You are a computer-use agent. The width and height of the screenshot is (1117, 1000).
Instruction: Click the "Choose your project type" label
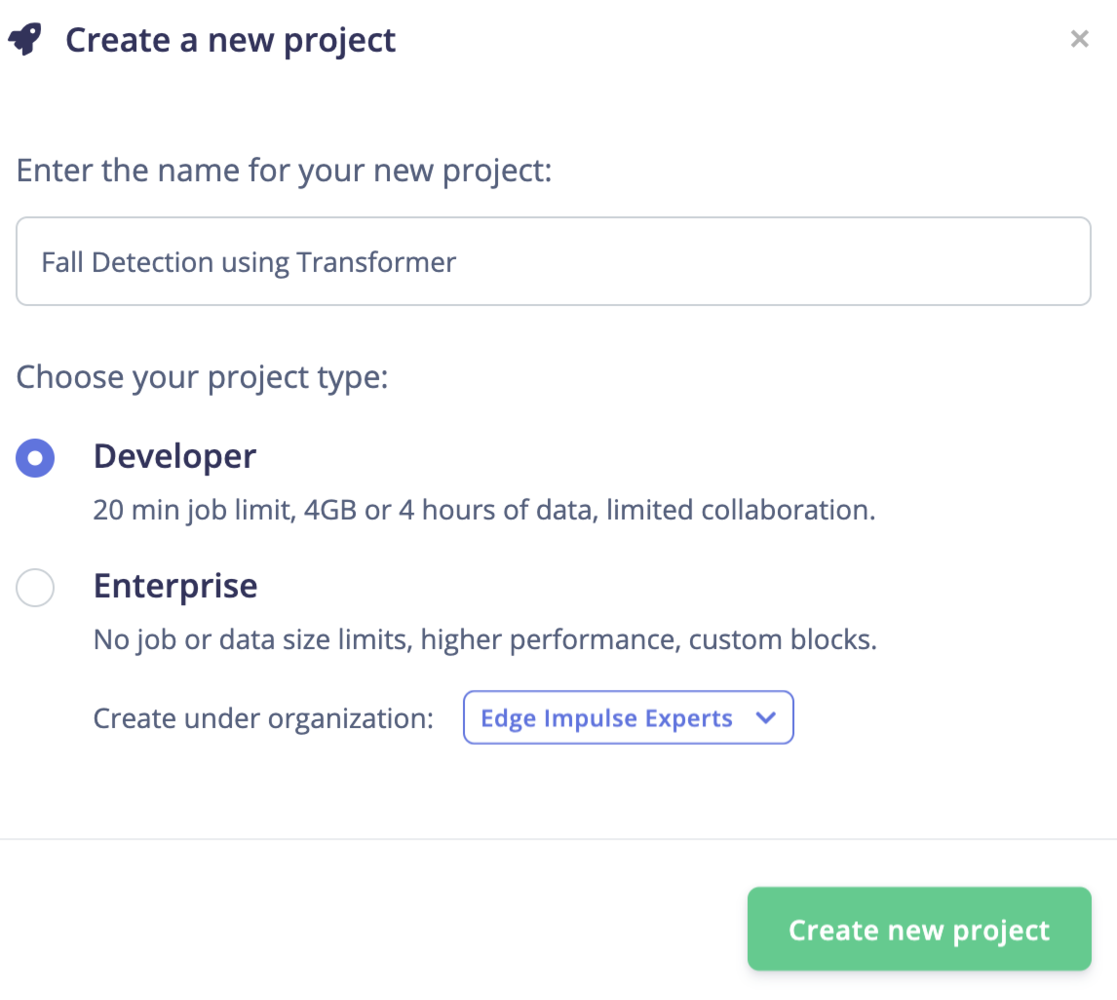202,378
